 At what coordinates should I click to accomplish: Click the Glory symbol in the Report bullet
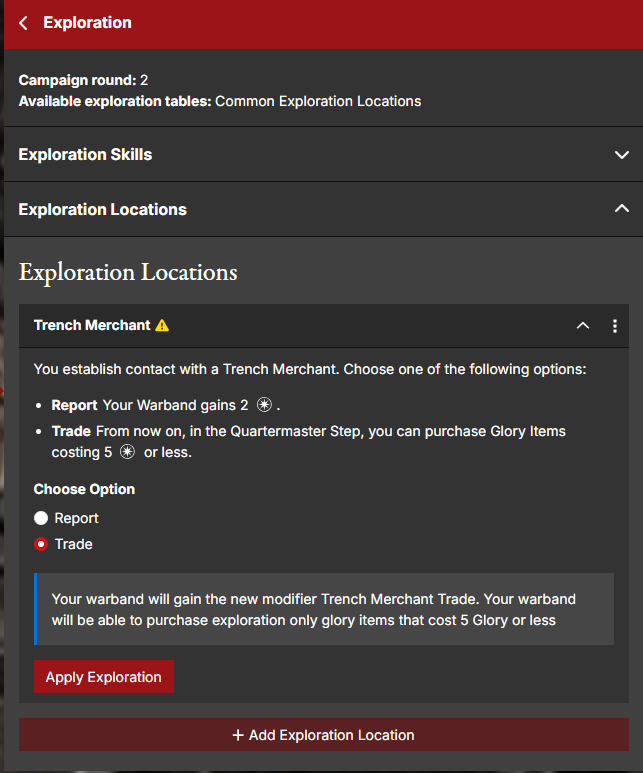click(264, 406)
